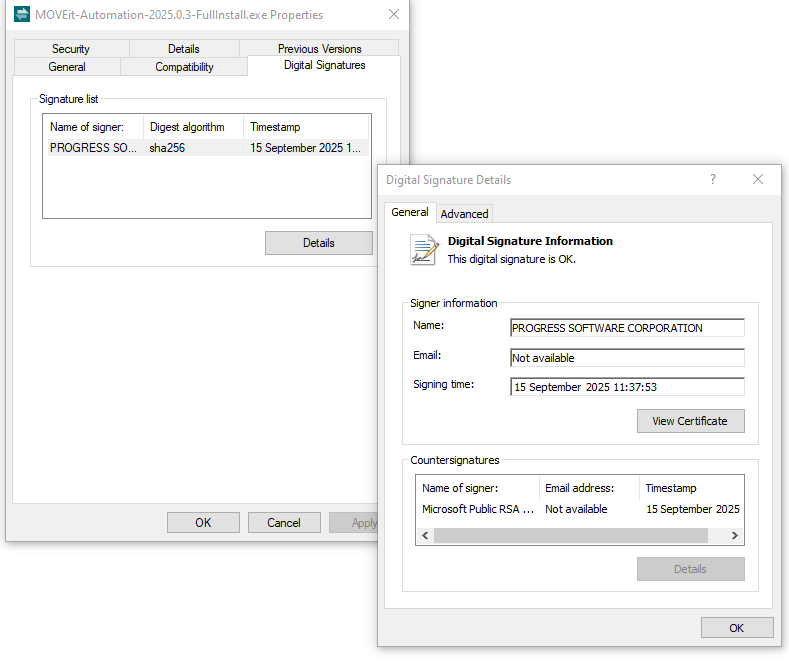Screen dimensions: 789x665
Task: Click Email address column header
Action: point(589,488)
